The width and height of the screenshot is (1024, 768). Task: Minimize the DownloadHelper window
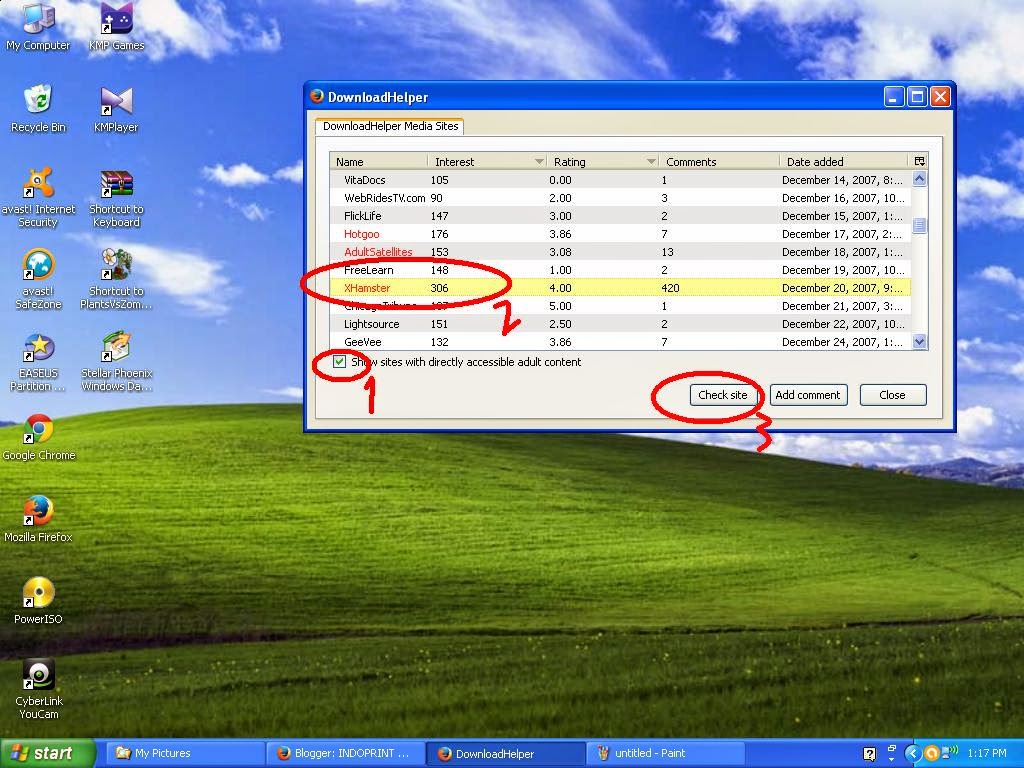pyautogui.click(x=893, y=97)
